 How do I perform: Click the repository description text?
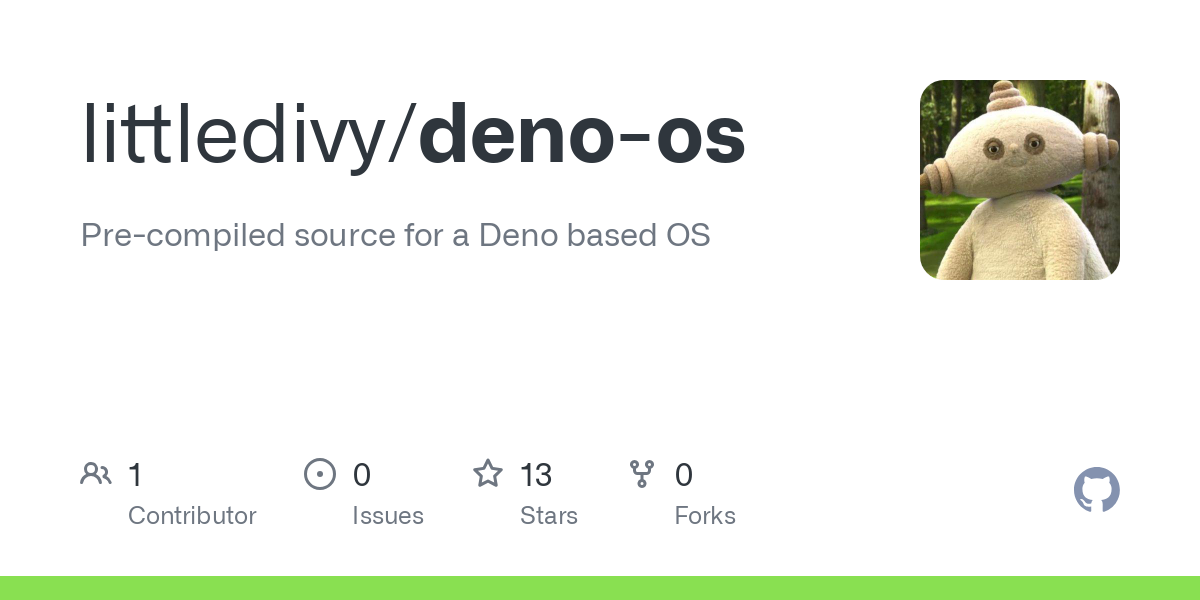(395, 235)
